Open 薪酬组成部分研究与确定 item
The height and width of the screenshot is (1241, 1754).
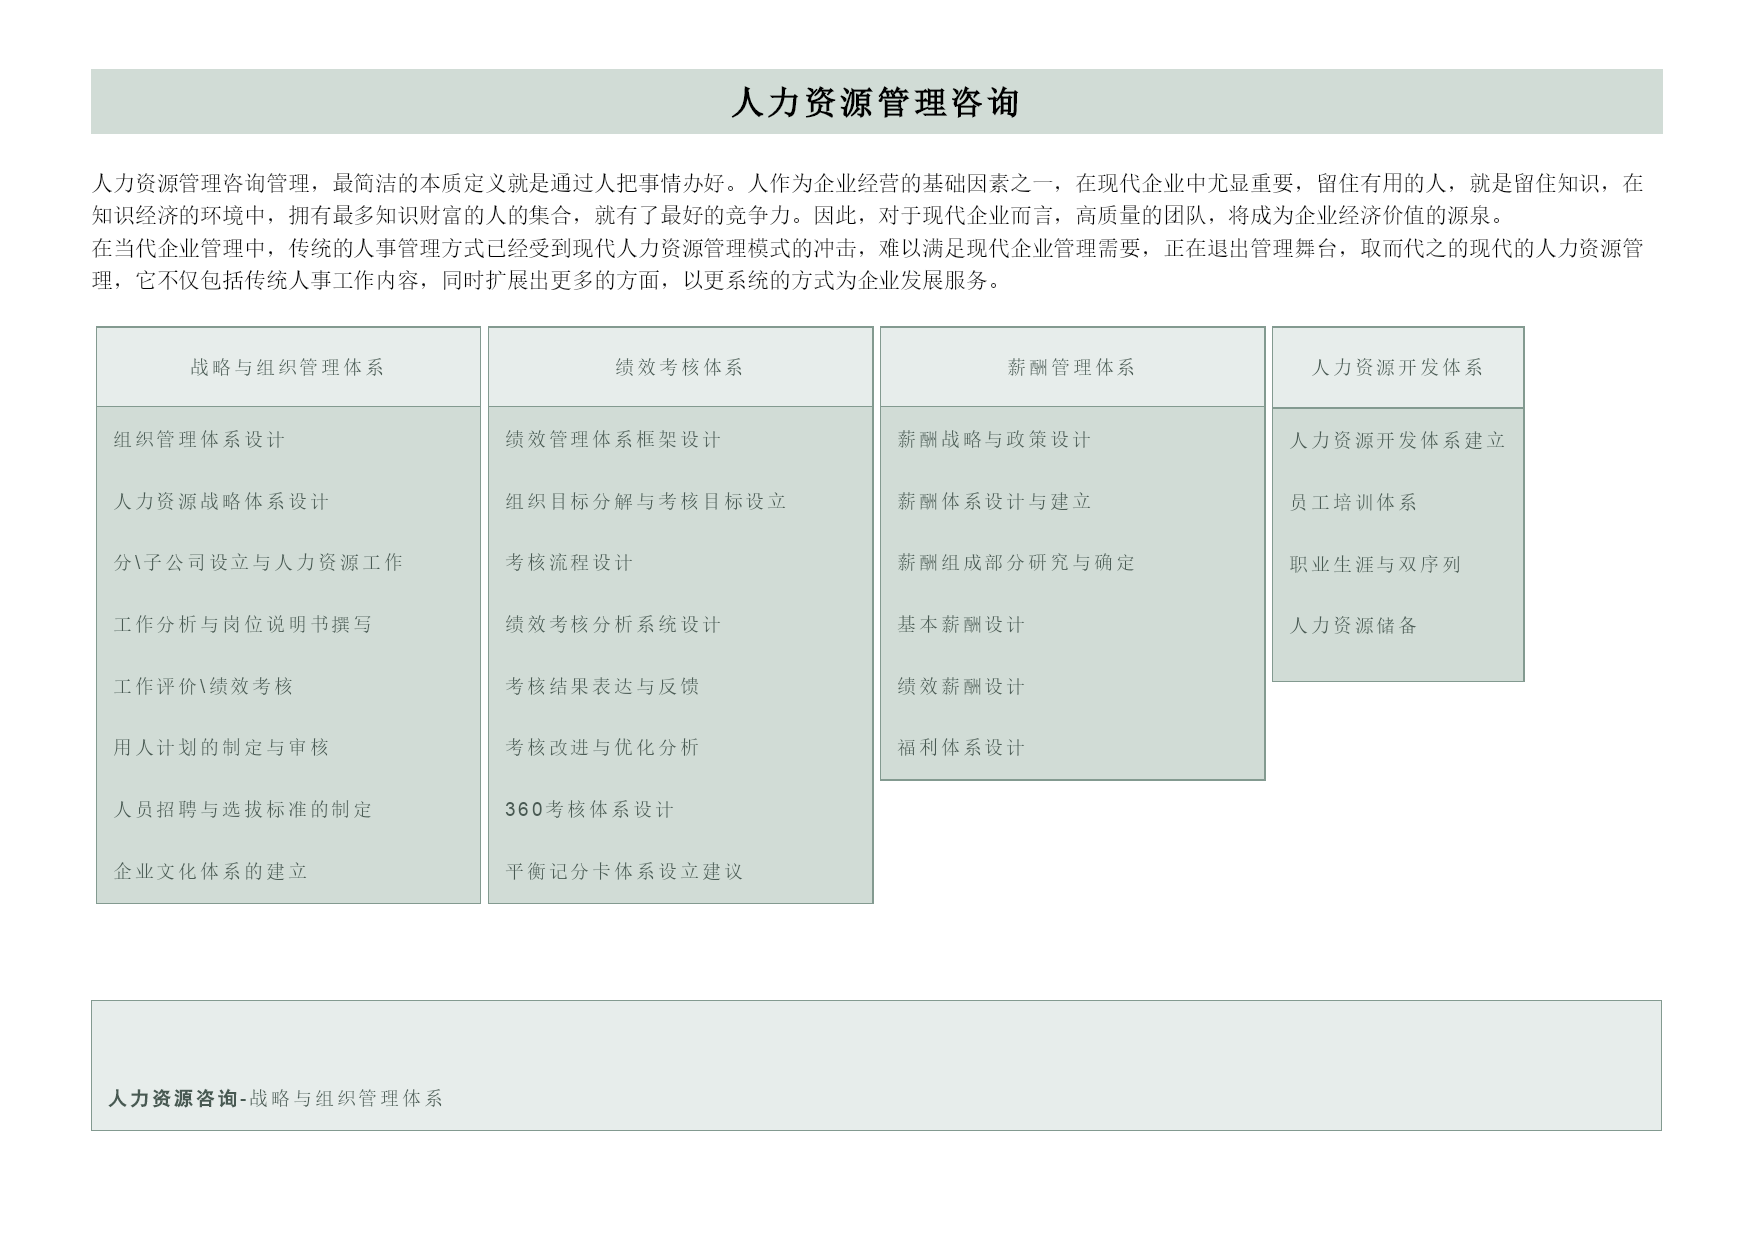point(1016,563)
